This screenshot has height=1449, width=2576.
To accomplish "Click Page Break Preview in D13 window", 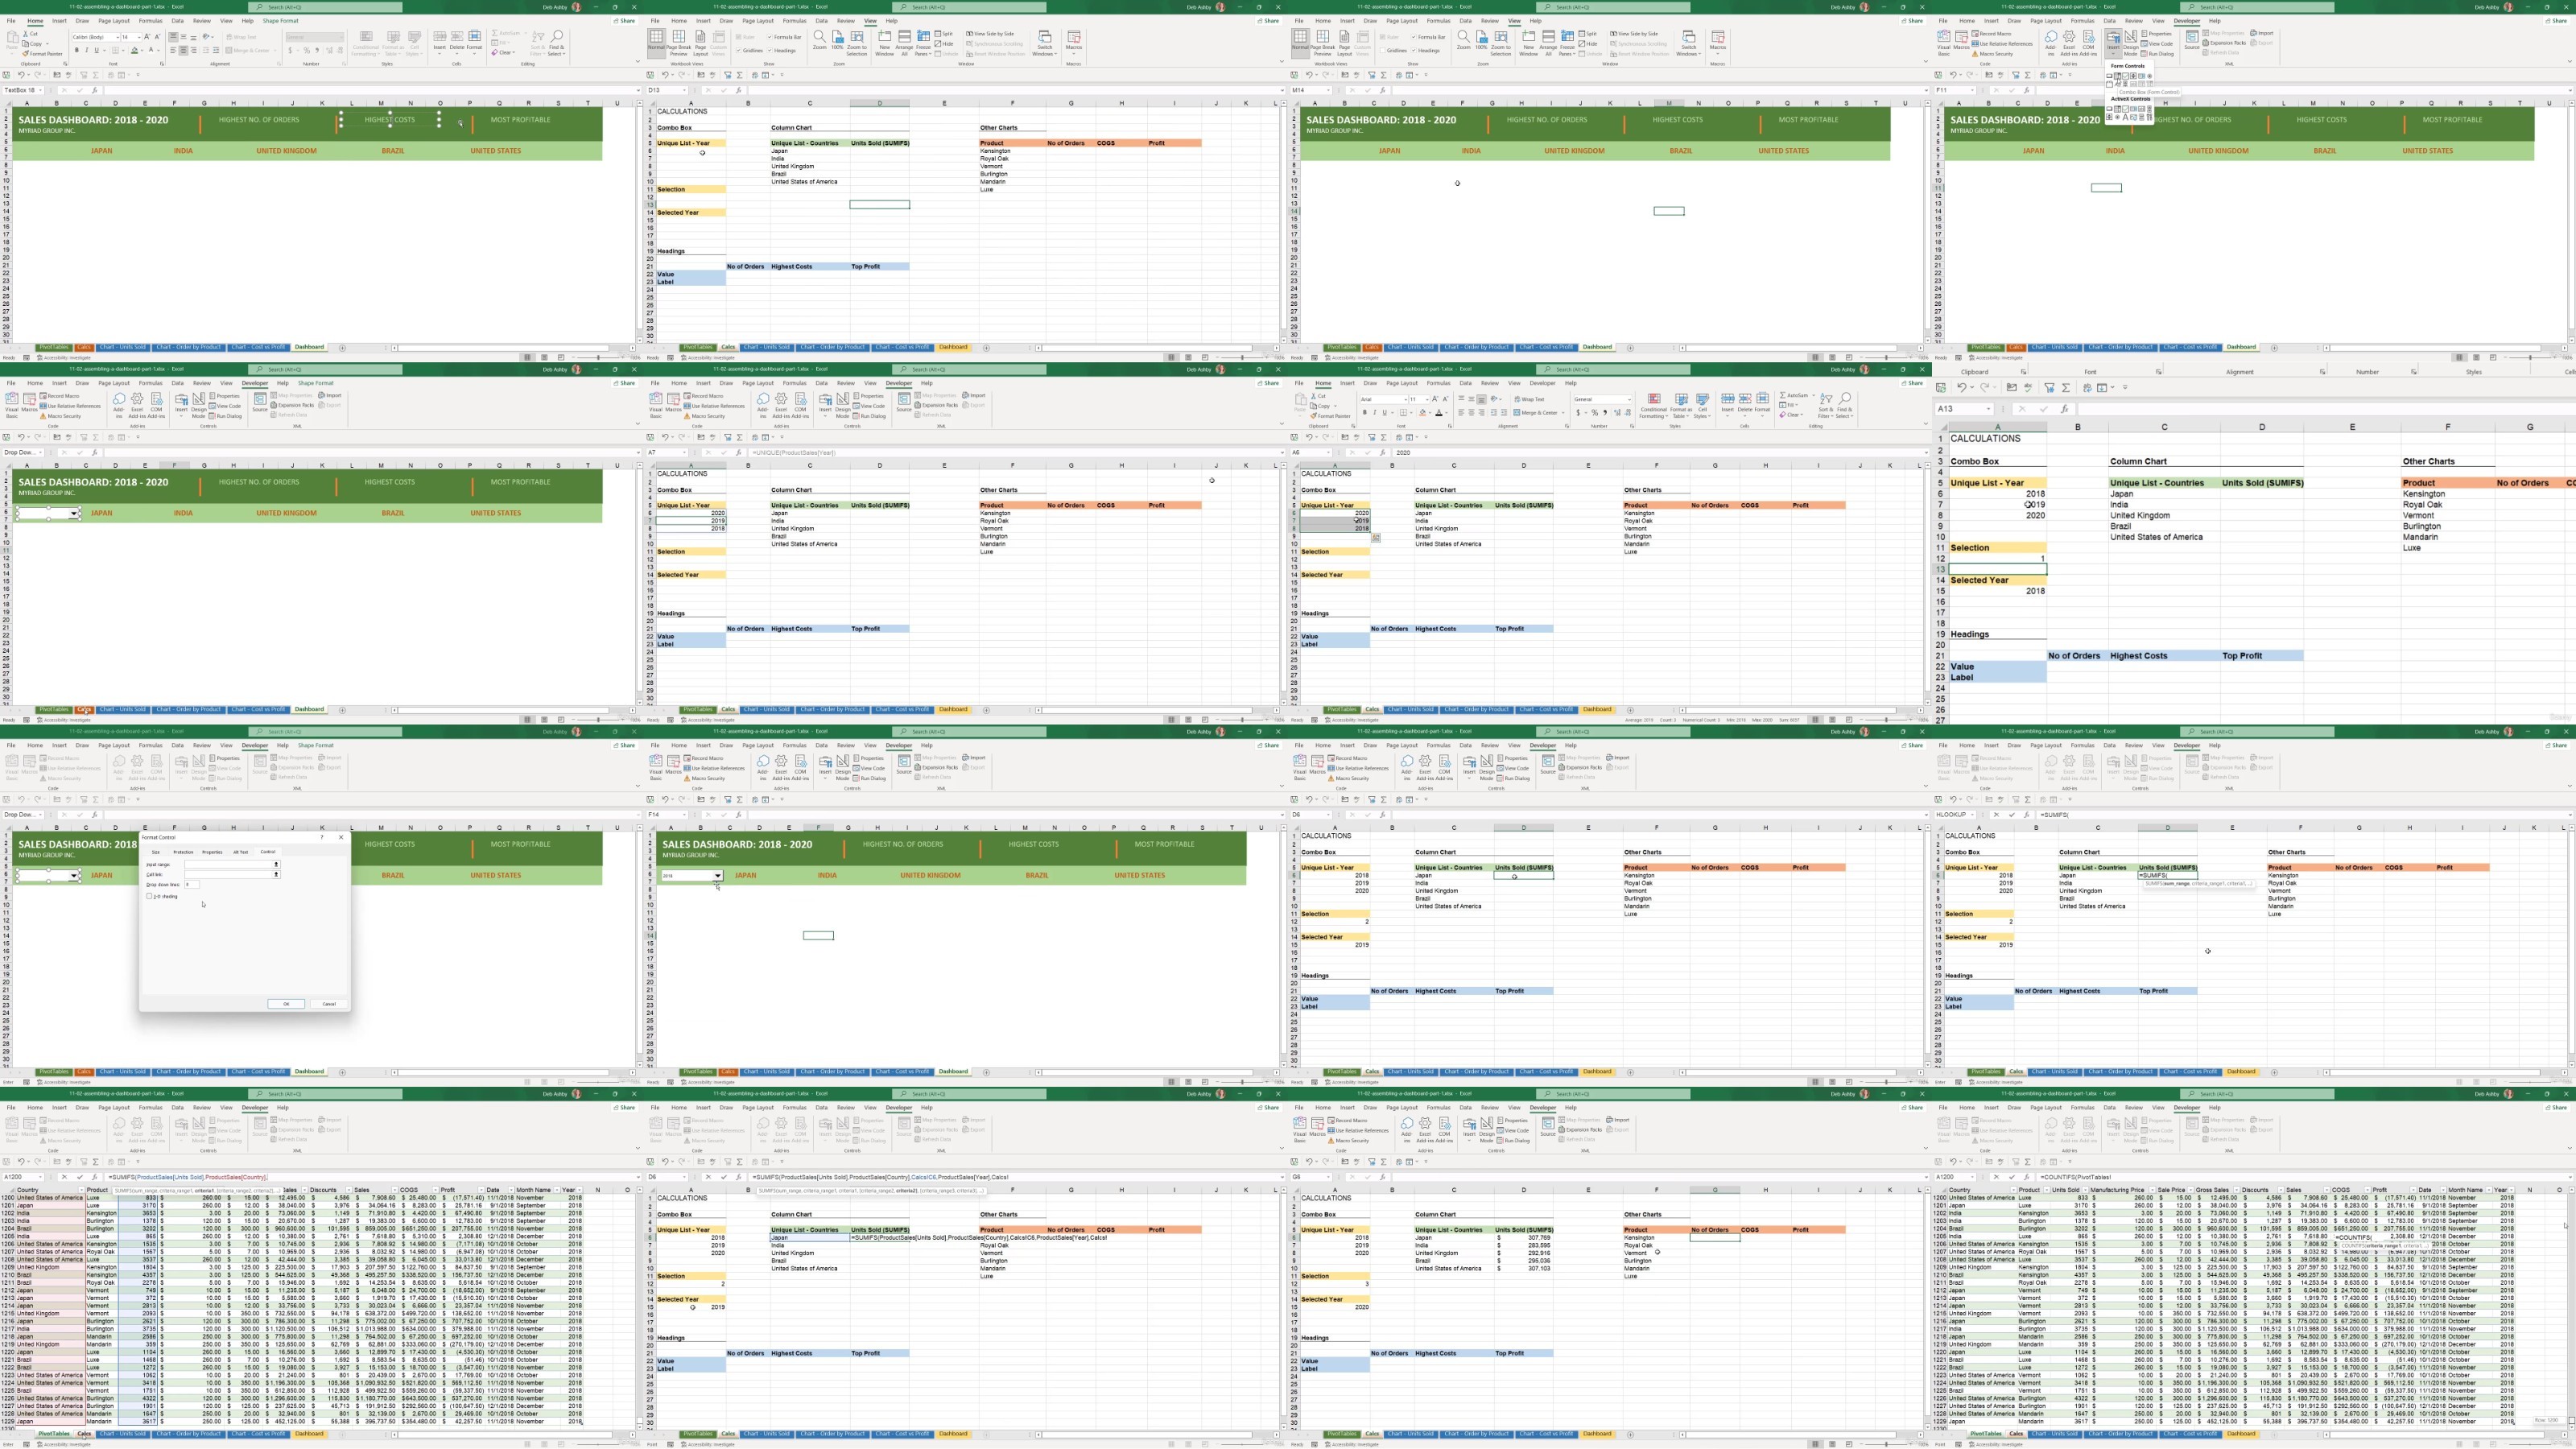I will [679, 43].
